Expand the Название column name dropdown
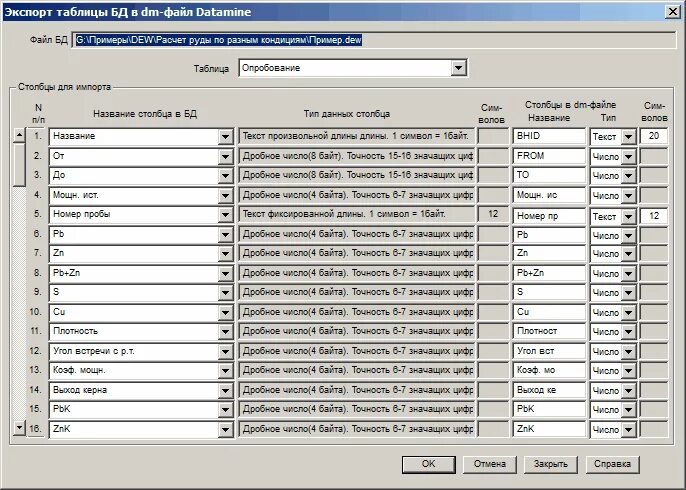Viewport: 686px width, 490px height. 225,137
